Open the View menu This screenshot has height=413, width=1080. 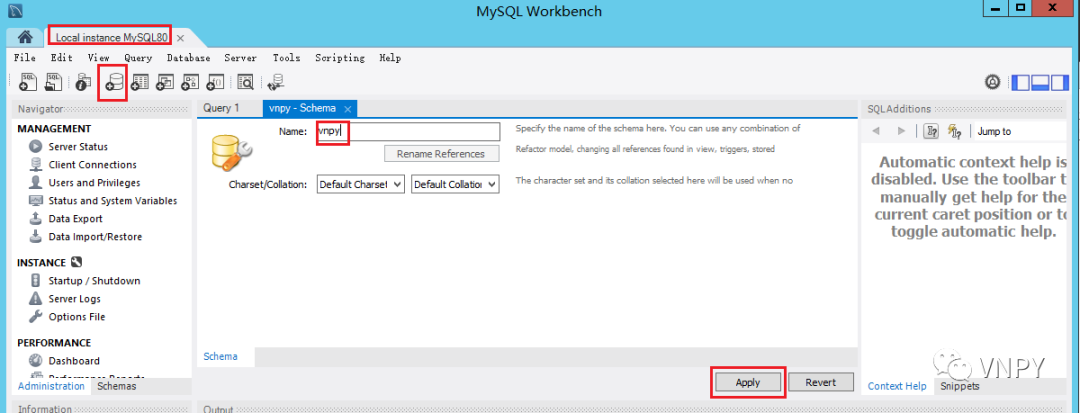coord(98,58)
